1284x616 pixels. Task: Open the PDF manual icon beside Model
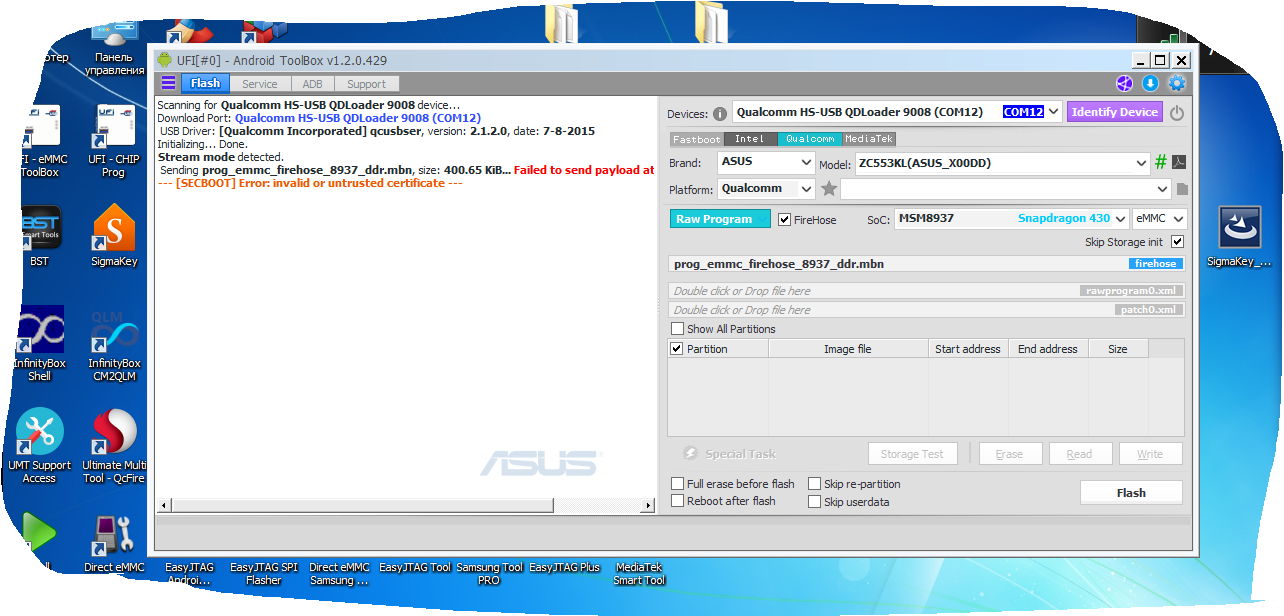pyautogui.click(x=1179, y=162)
